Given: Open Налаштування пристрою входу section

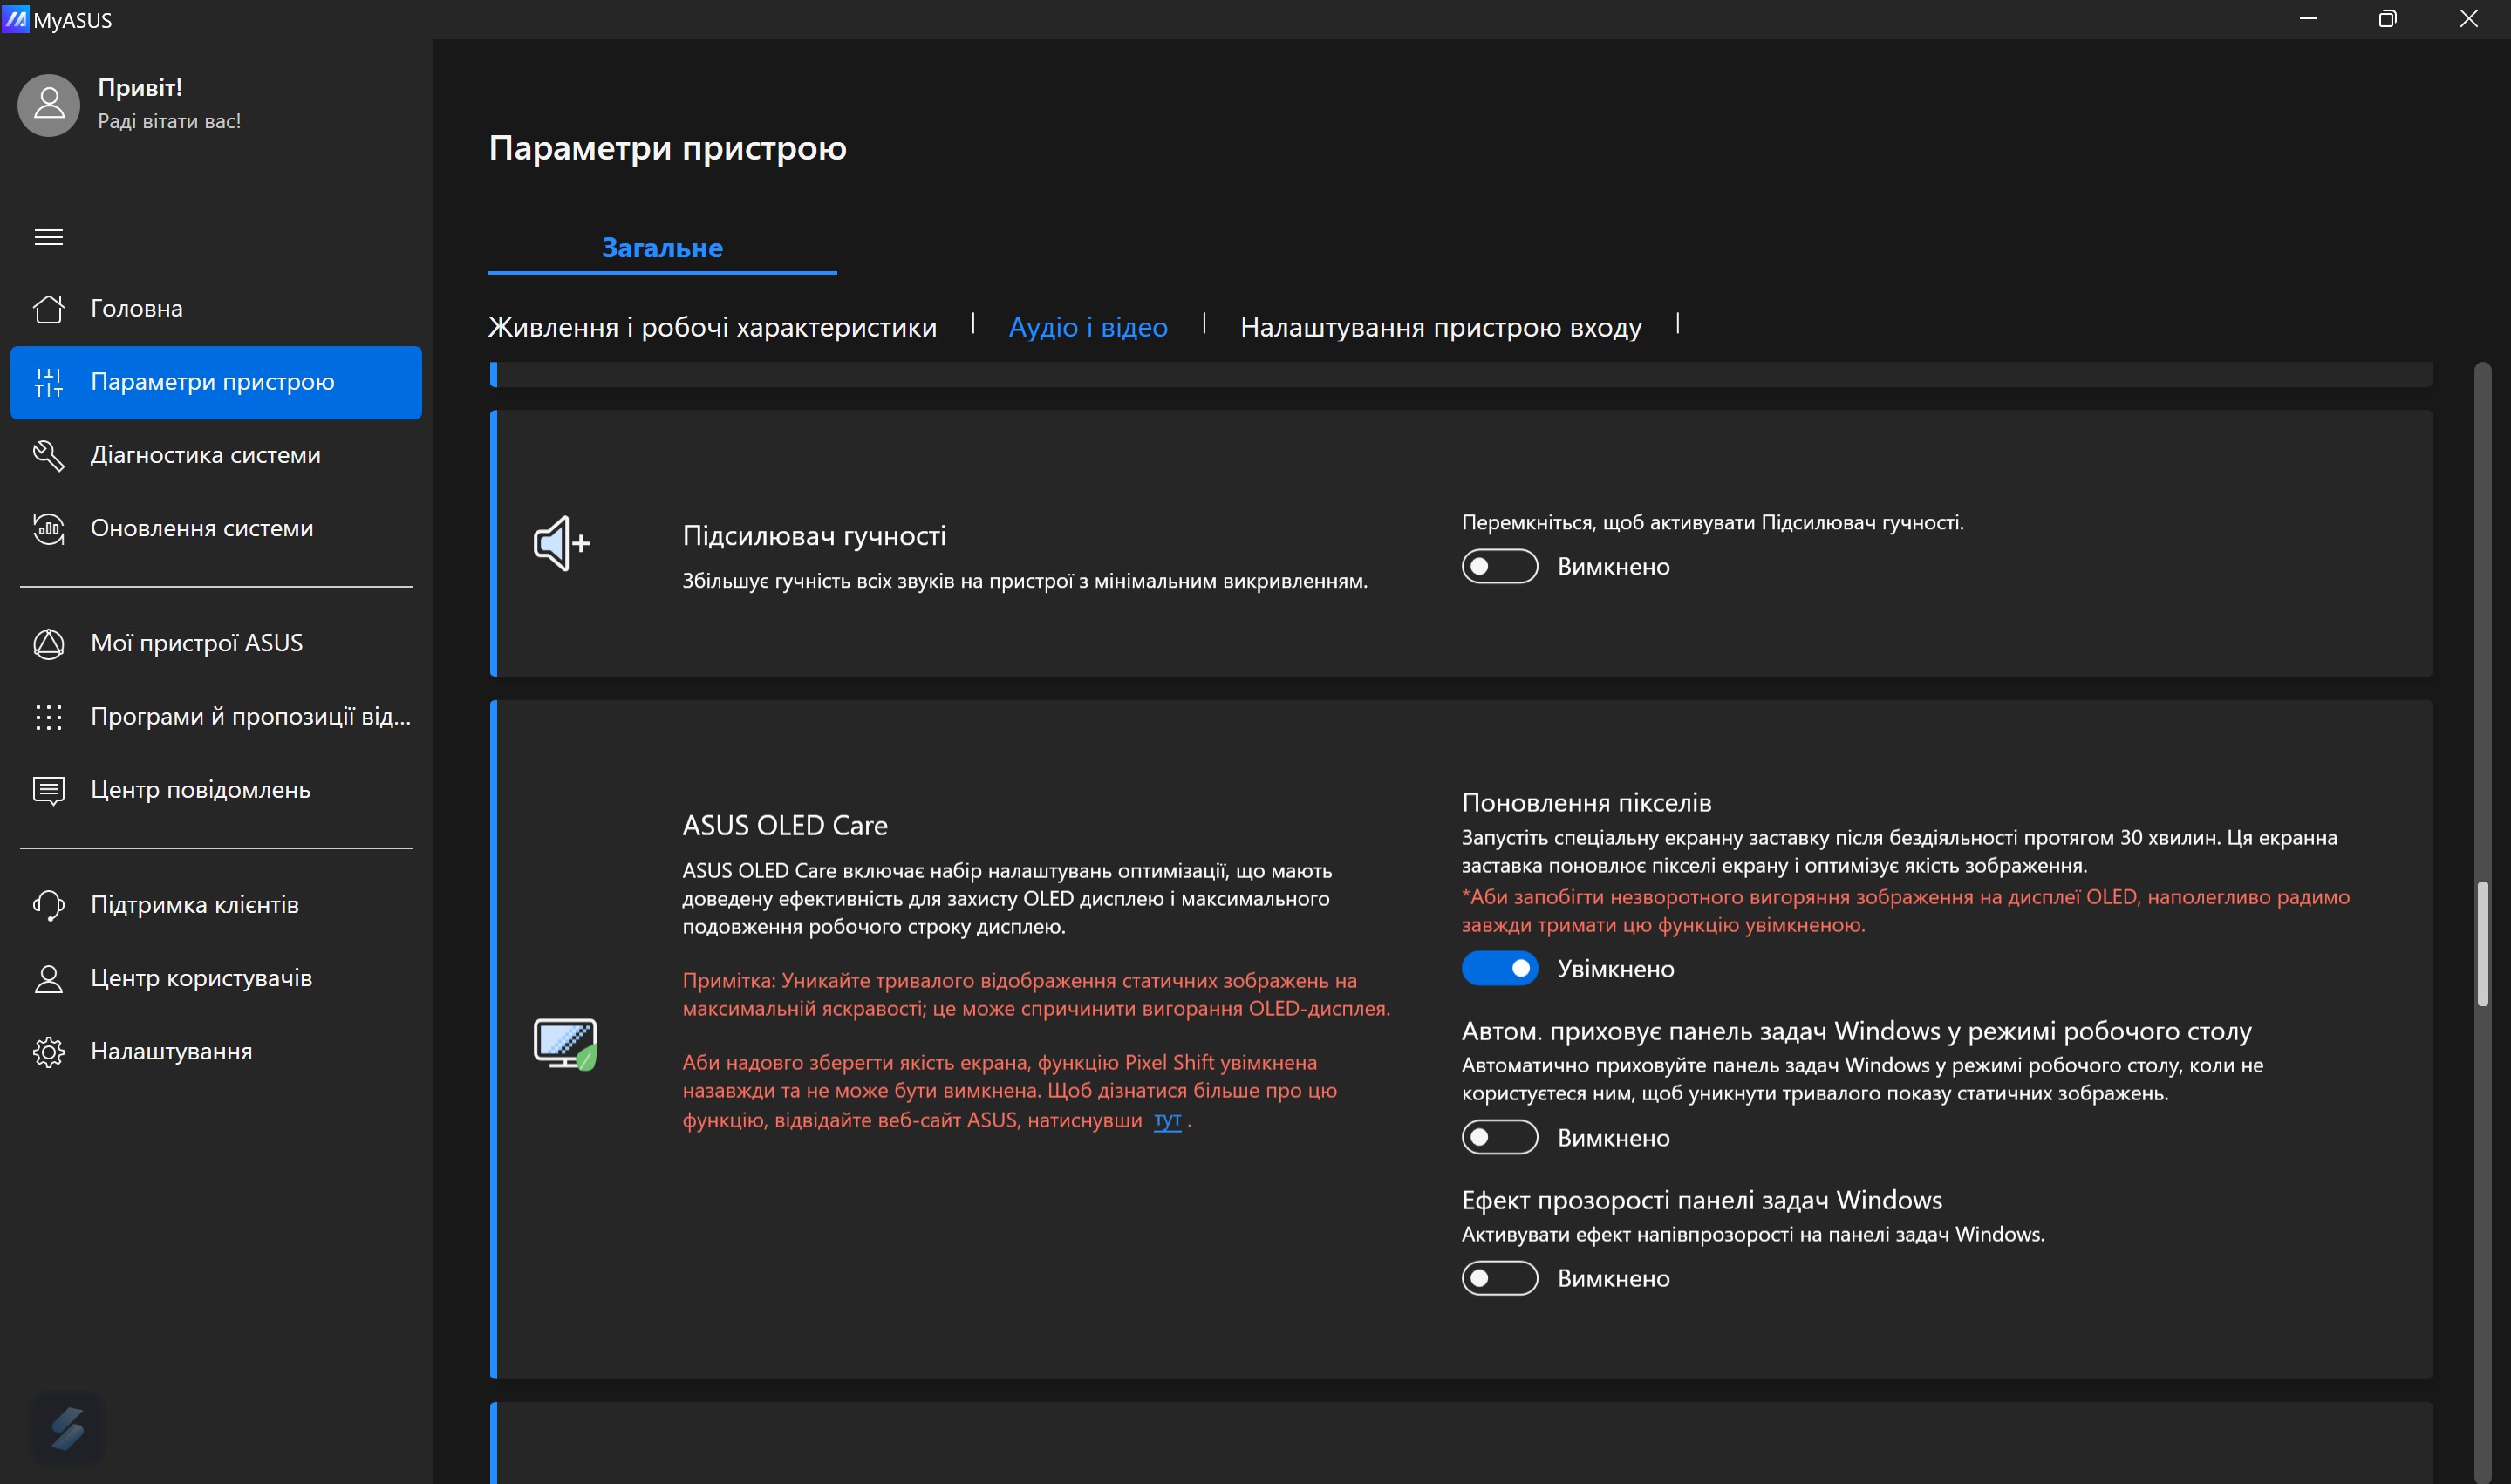Looking at the screenshot, I should (1440, 328).
